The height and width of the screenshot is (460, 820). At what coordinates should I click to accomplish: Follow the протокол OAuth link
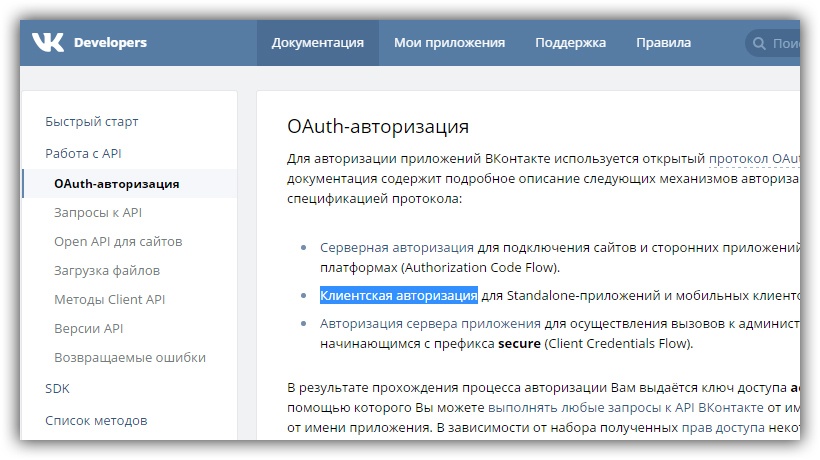pos(754,158)
